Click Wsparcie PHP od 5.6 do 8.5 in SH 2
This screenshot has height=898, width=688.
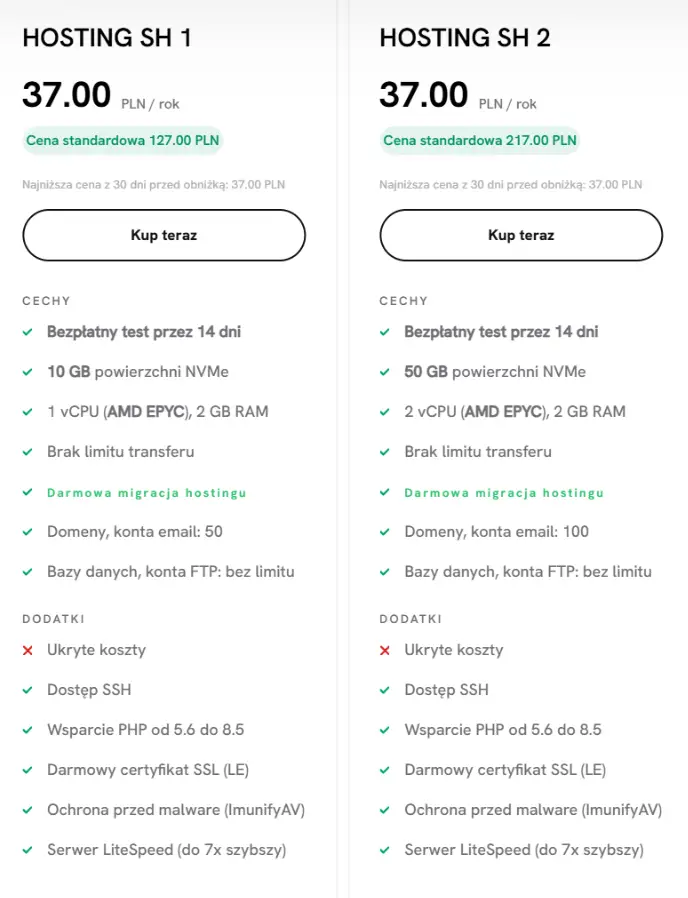tap(503, 730)
